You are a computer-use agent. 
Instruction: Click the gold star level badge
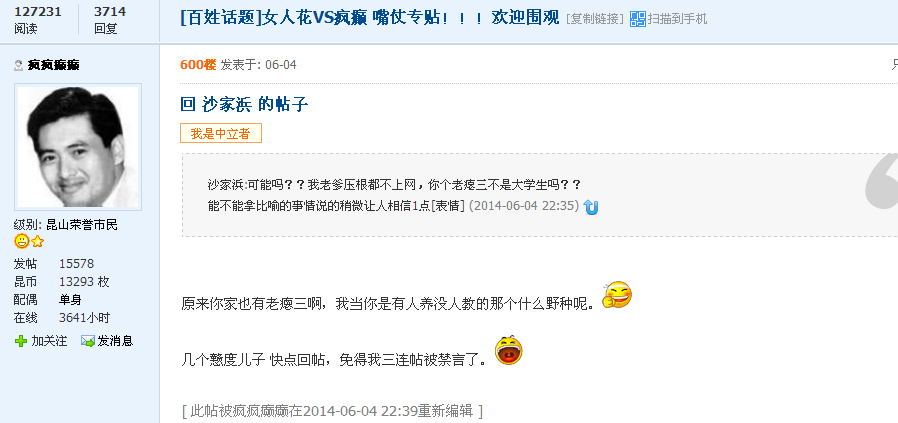(x=37, y=242)
